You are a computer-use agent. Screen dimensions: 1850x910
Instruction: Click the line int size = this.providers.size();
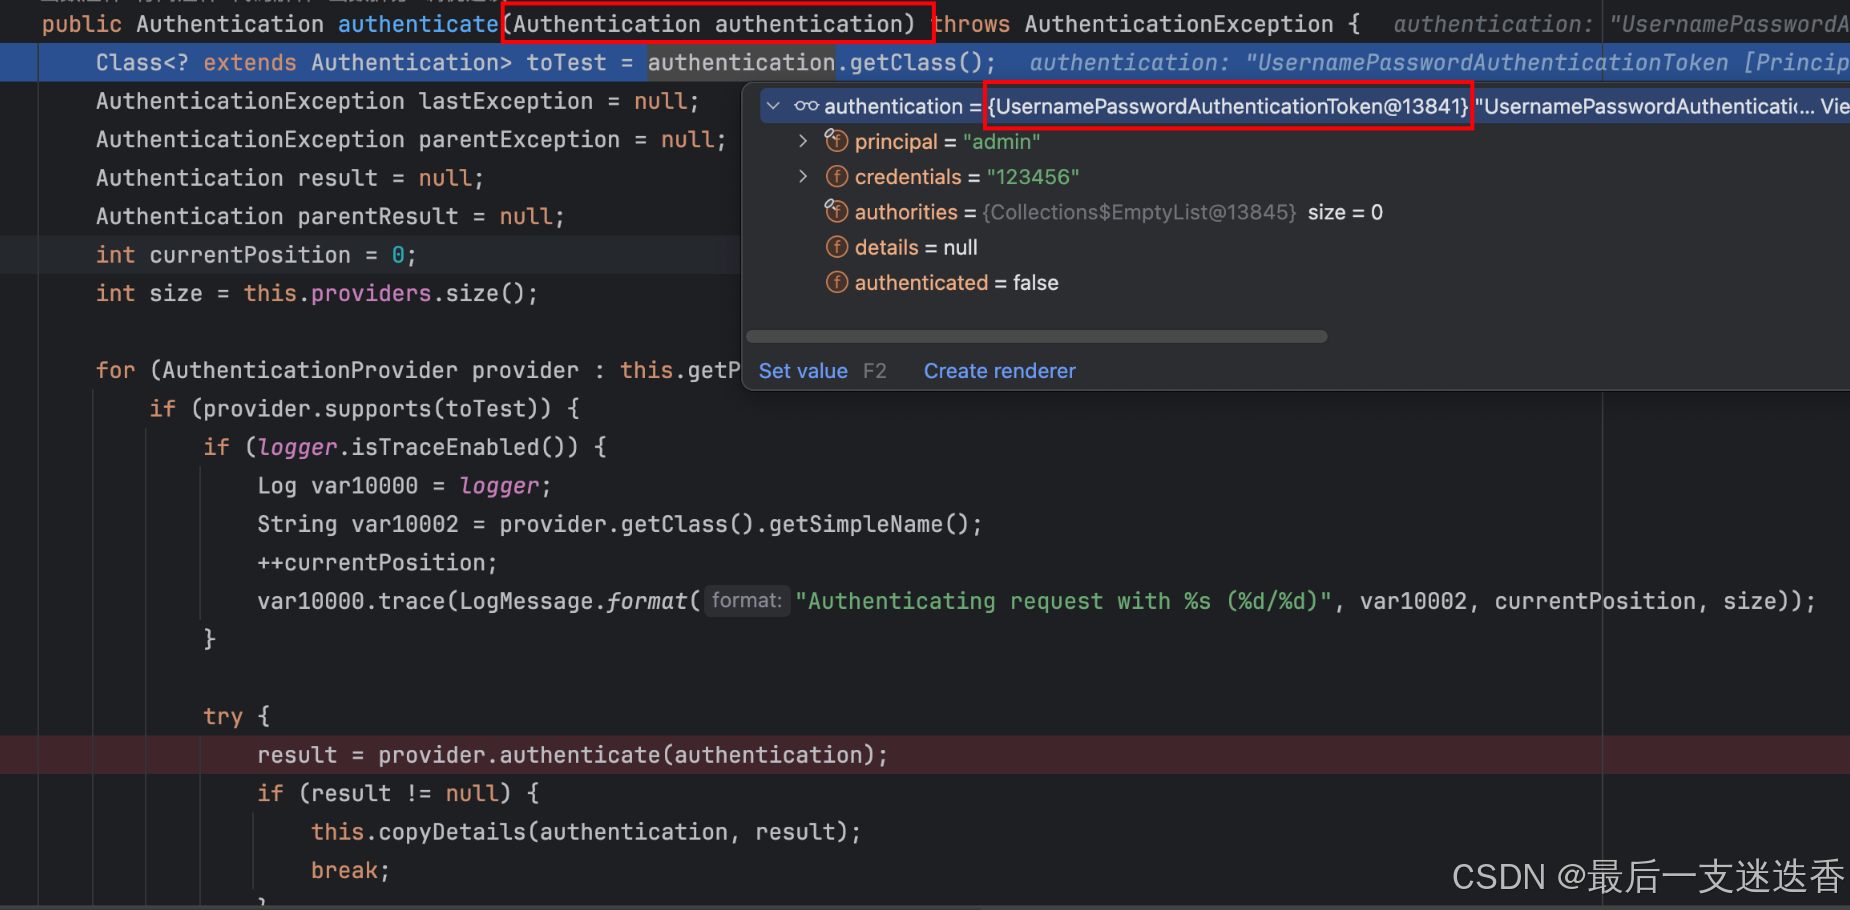coord(317,293)
